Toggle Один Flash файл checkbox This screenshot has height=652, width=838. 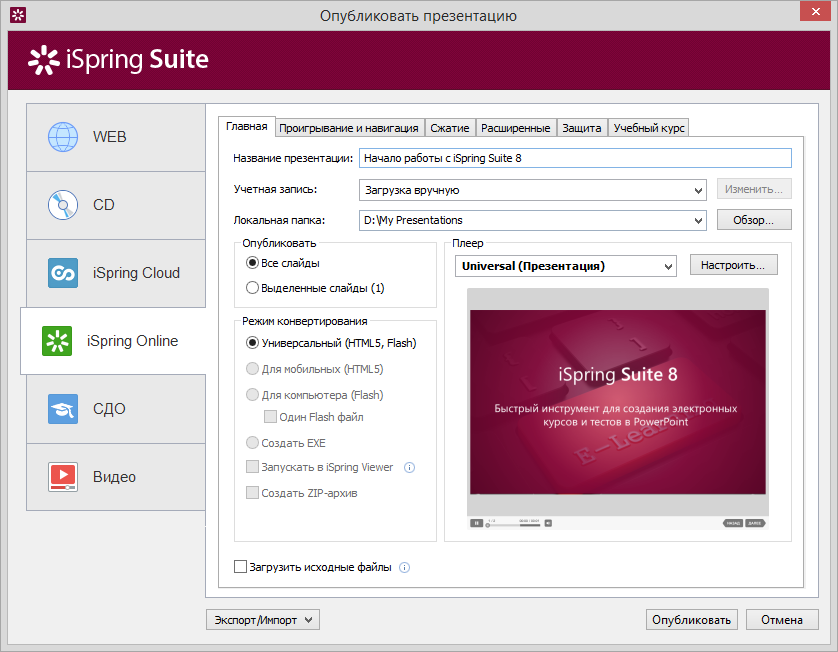point(270,417)
